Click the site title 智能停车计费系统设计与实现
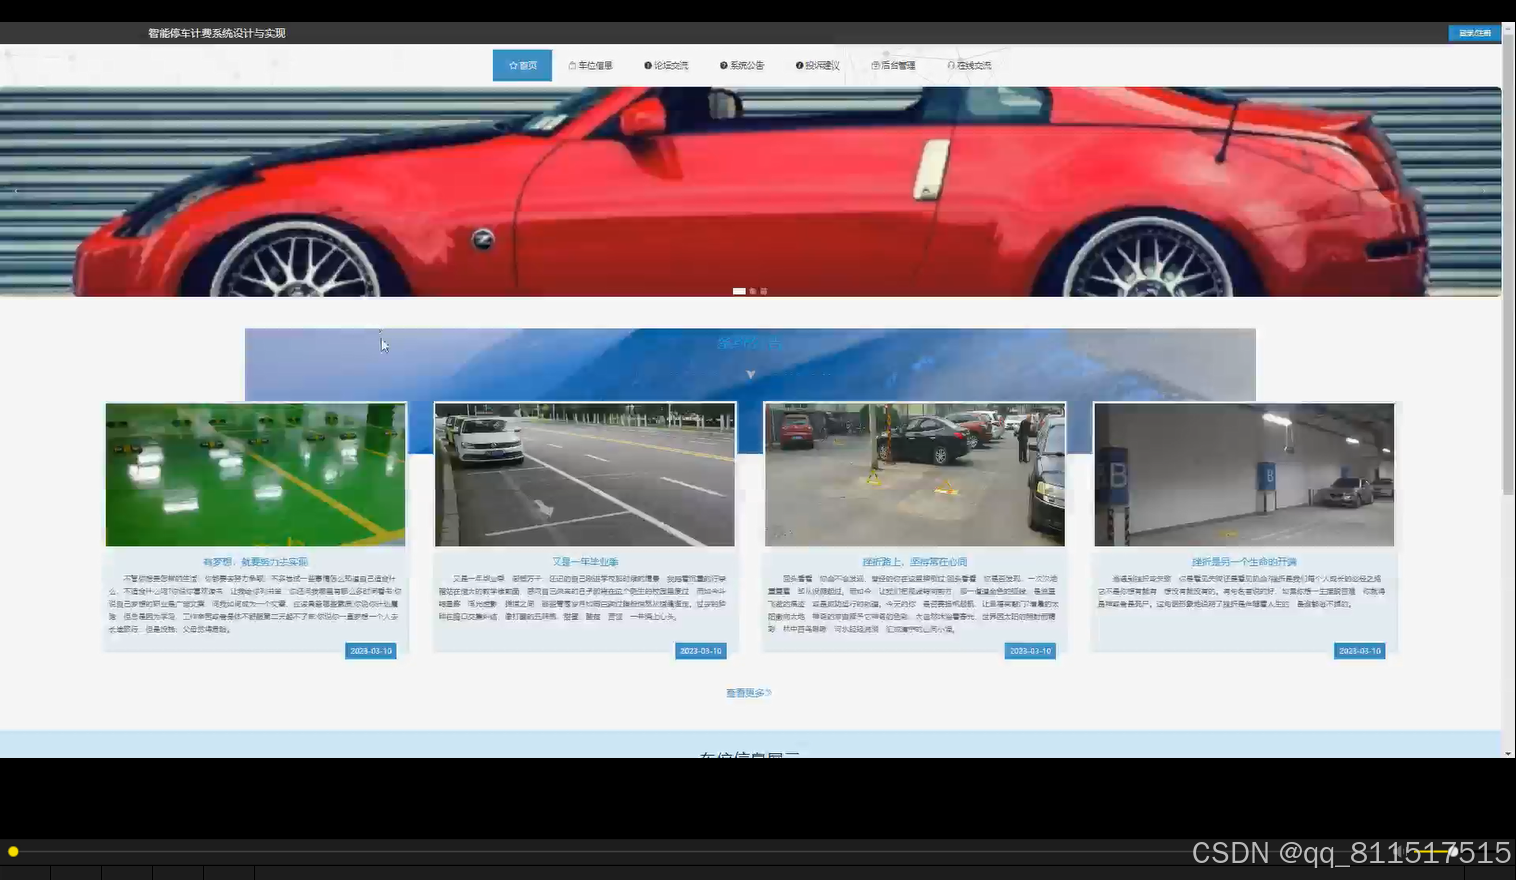 coord(217,33)
